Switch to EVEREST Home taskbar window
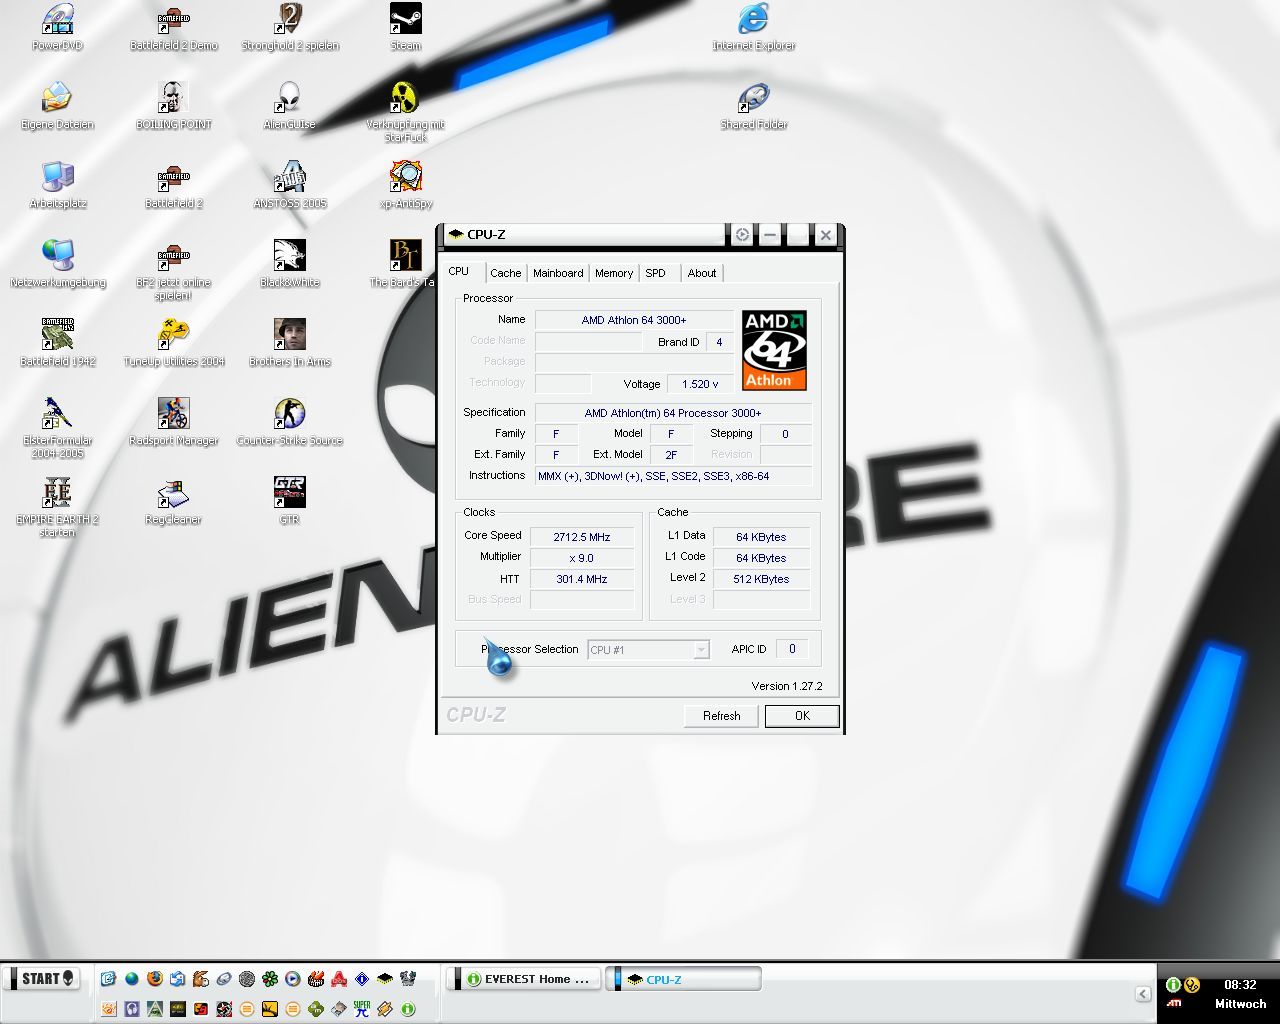This screenshot has height=1024, width=1280. point(525,979)
